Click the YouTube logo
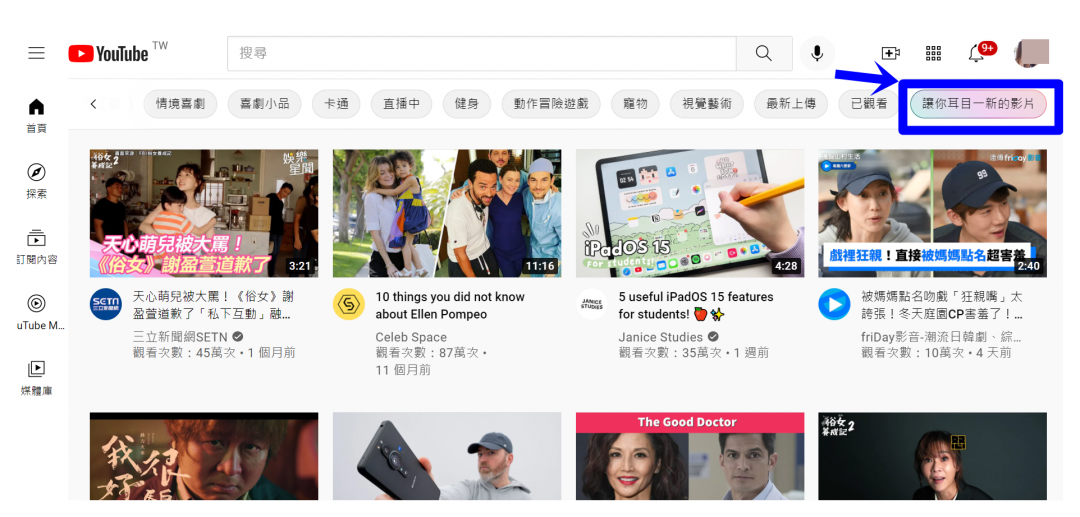Screen dimensions: 1080x517 pos(108,53)
